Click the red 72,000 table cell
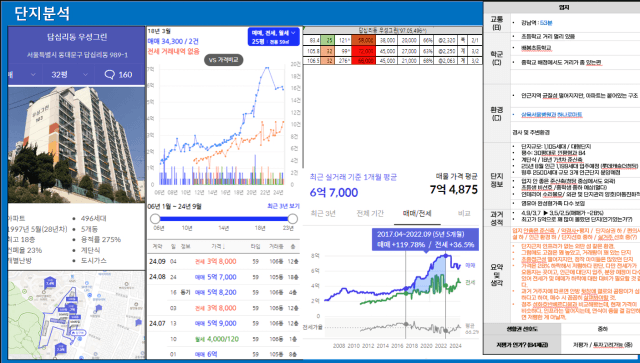Screen dimensions: 640x363 [363, 51]
